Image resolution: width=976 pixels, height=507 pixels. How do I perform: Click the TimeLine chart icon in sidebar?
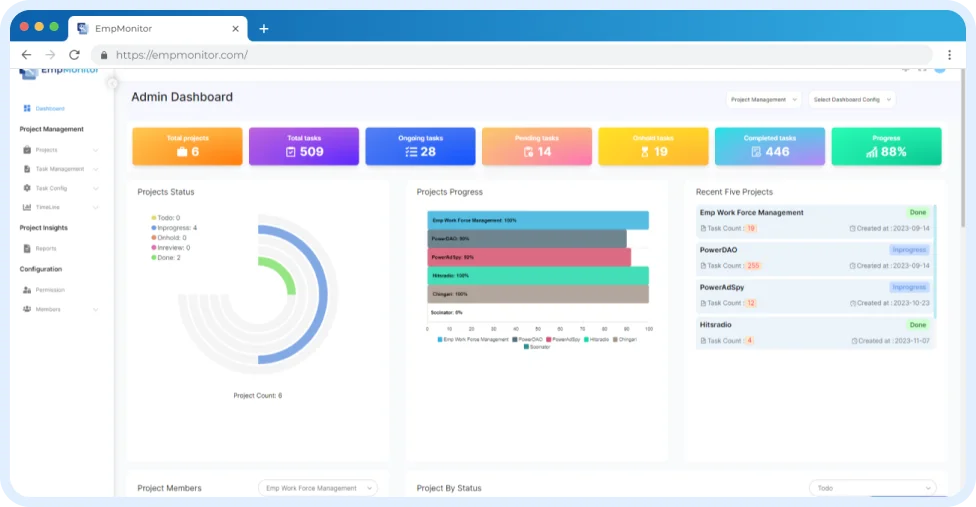(x=26, y=207)
